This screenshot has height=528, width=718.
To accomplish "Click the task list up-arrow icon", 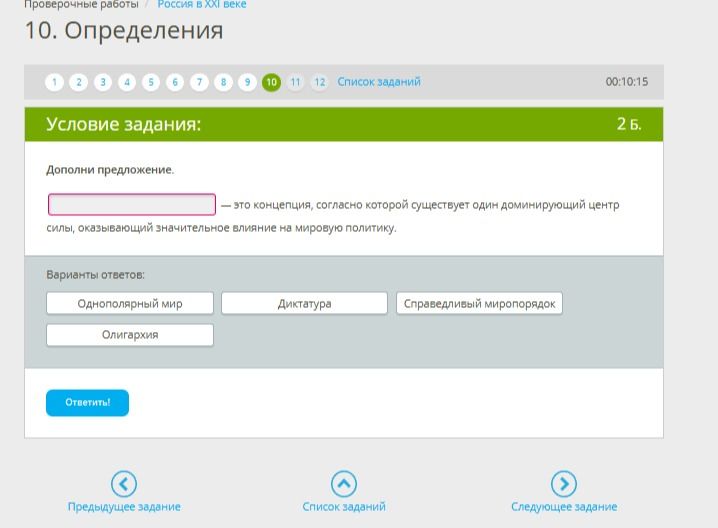I will [344, 484].
